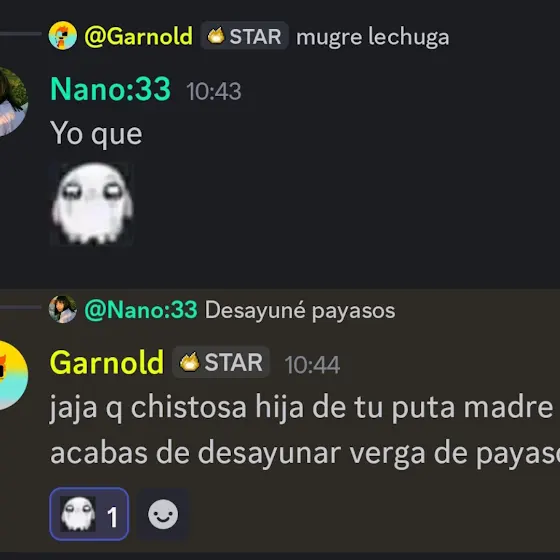
Task: Click the Nano:33 username above "Yo que"
Action: (110, 89)
